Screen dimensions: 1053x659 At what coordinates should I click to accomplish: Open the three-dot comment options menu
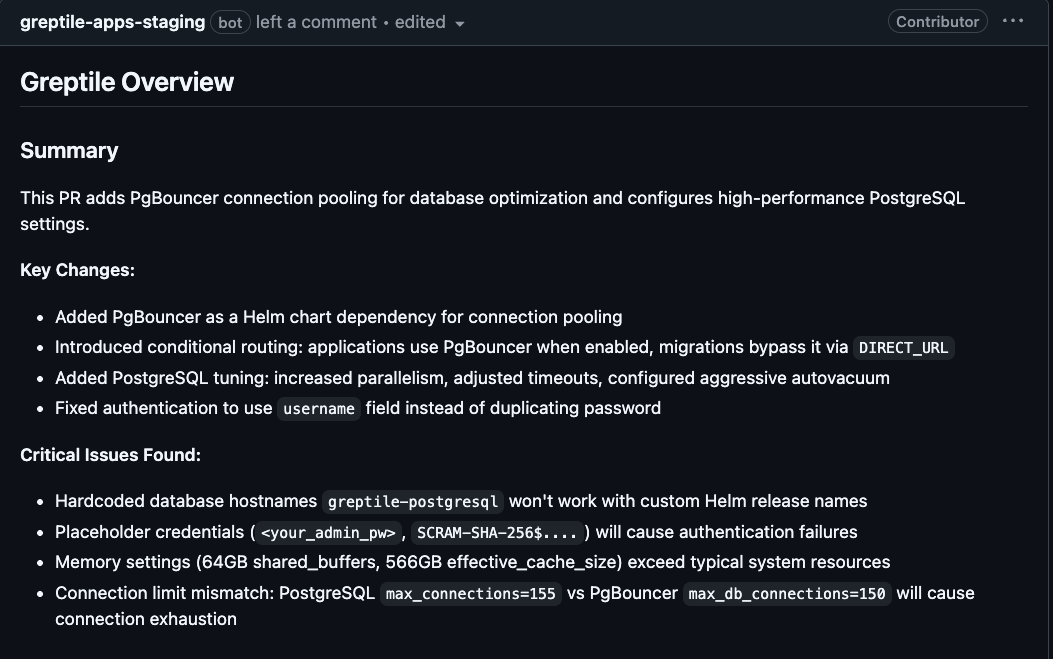point(1013,21)
